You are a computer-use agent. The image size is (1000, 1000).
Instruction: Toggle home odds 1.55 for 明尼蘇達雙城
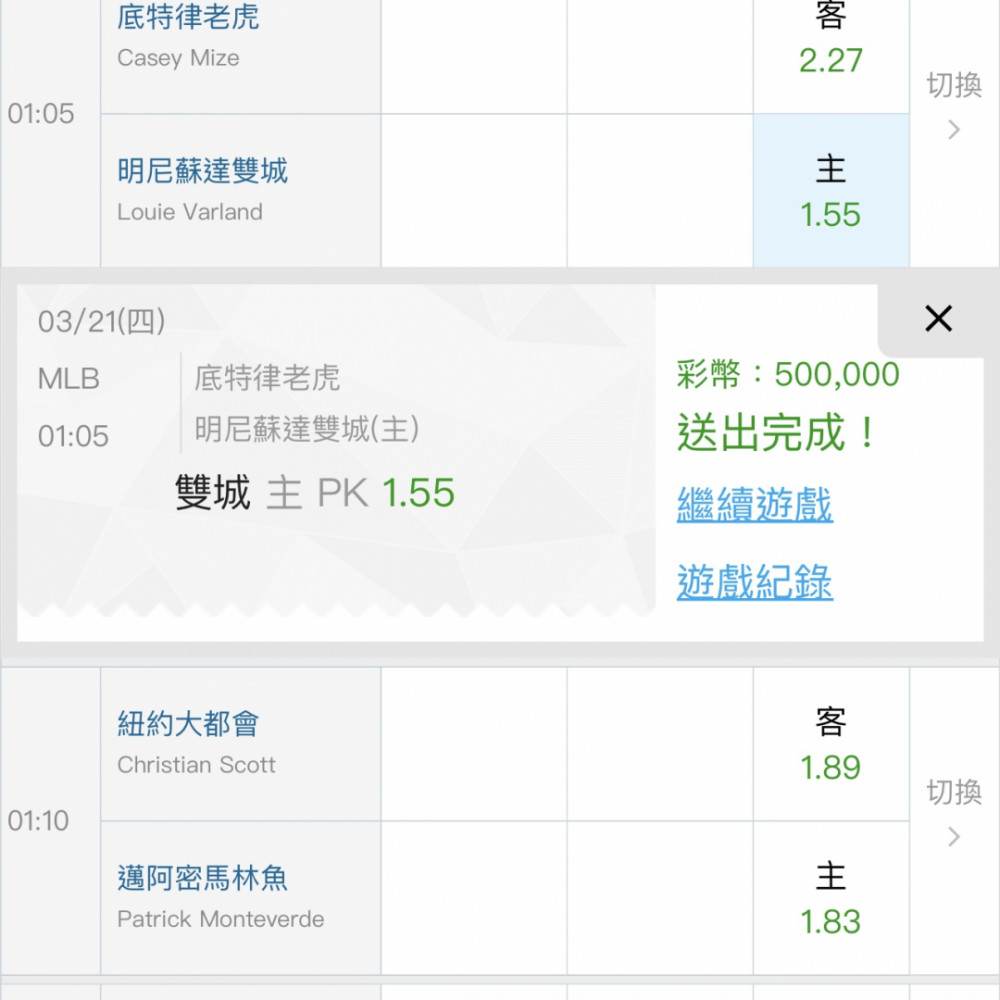[830, 192]
